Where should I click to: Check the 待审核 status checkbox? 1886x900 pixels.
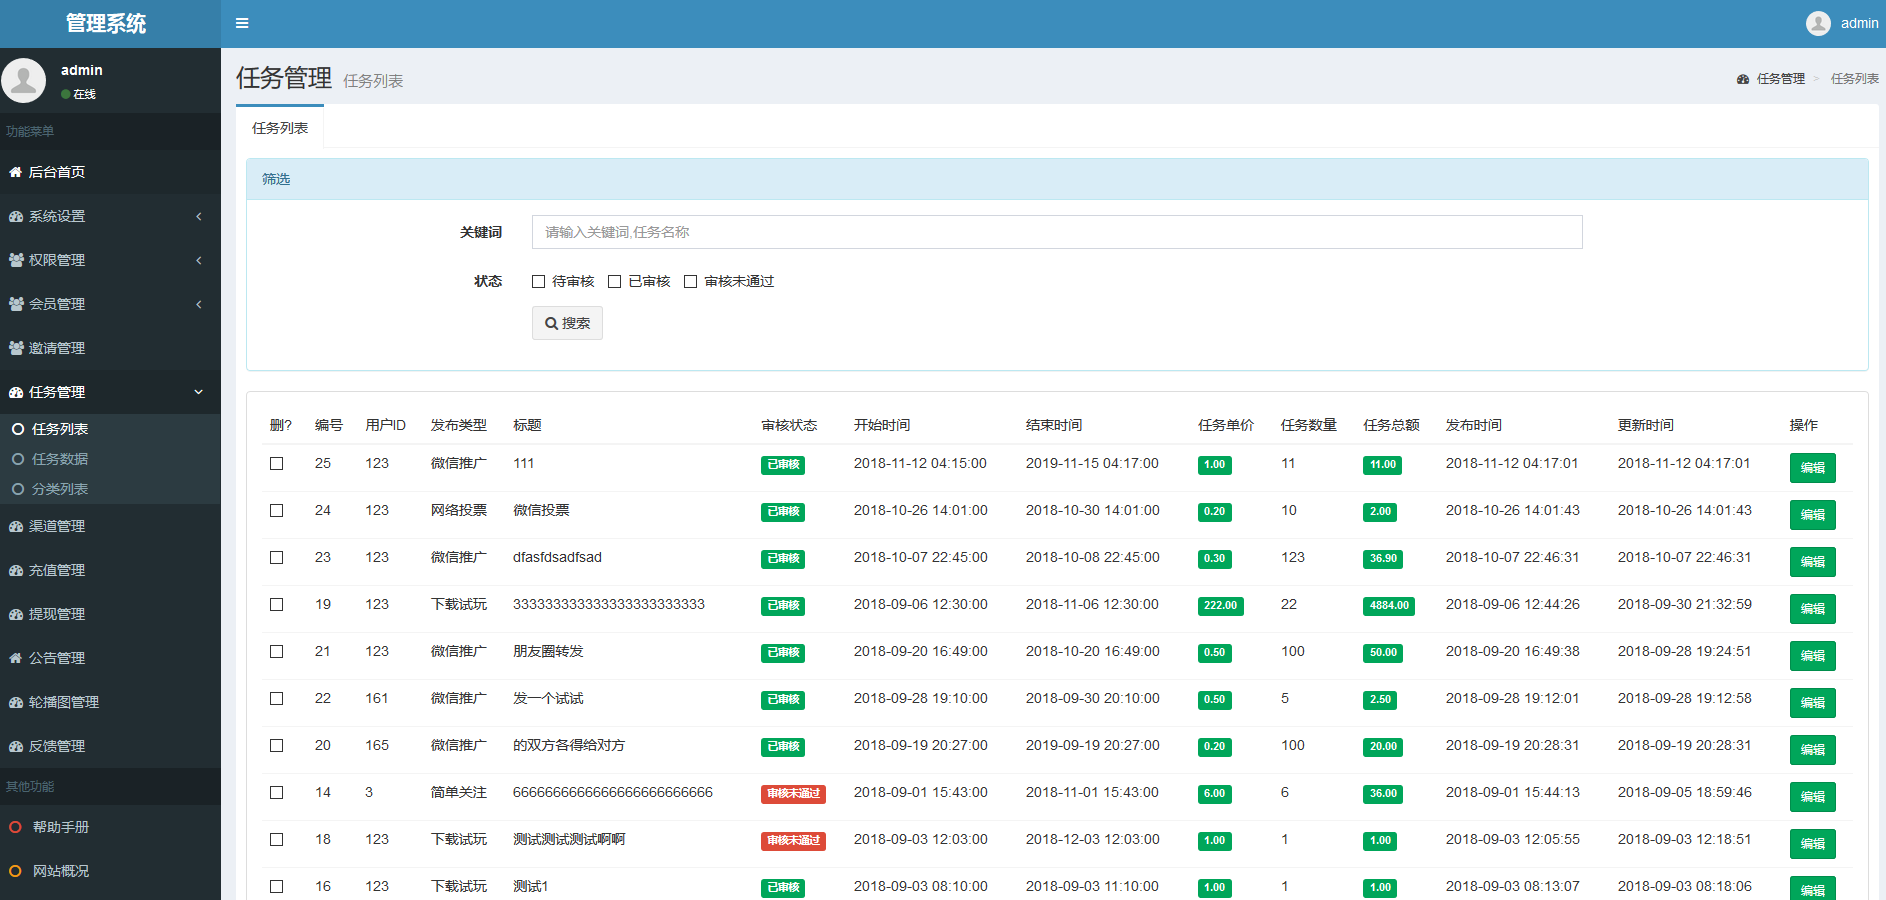[539, 282]
